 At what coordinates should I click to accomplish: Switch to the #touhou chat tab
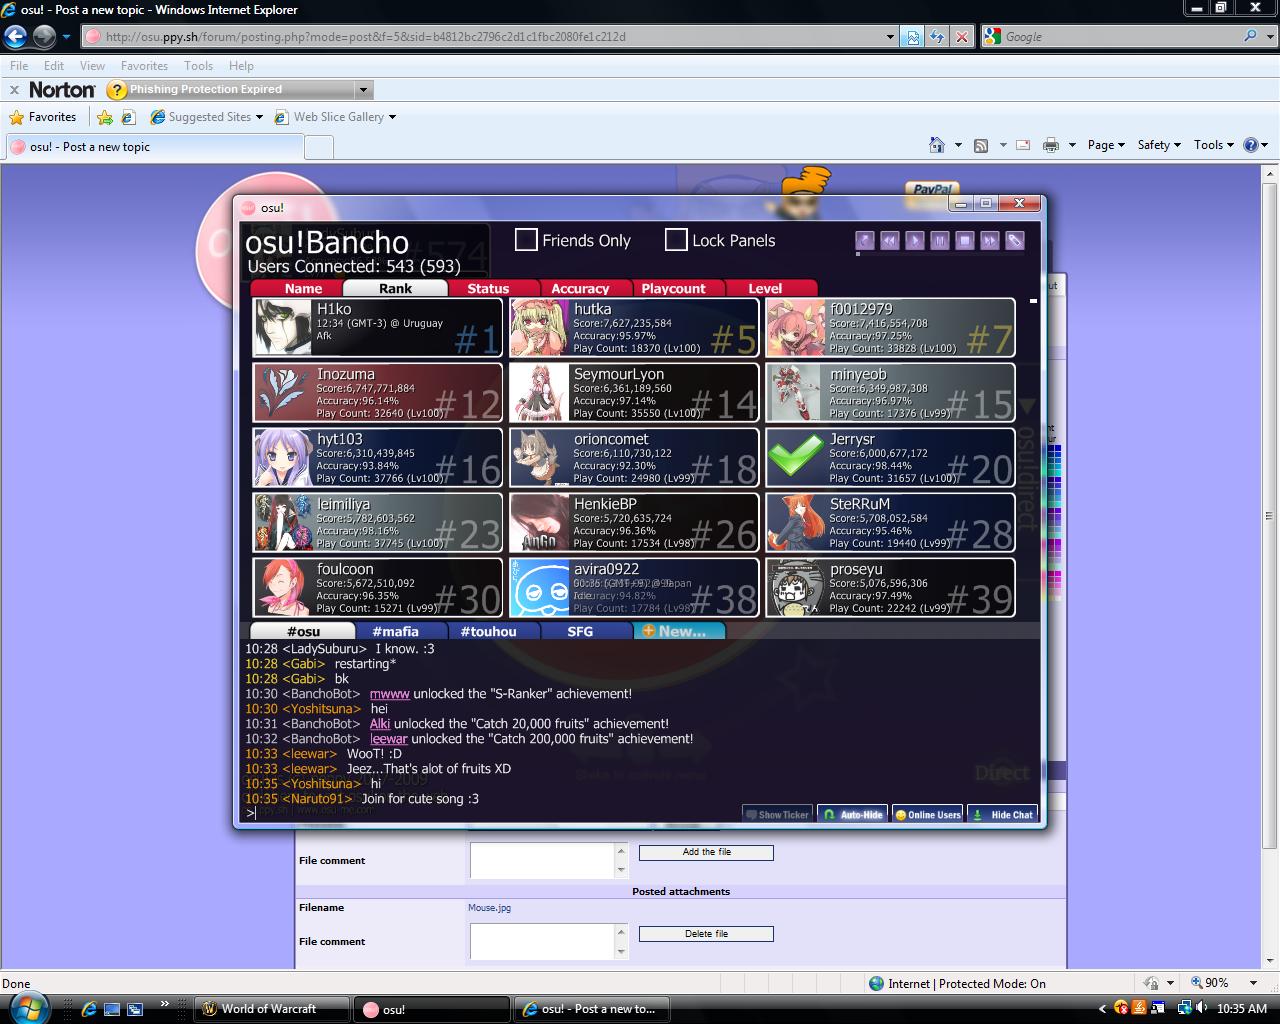pyautogui.click(x=488, y=631)
